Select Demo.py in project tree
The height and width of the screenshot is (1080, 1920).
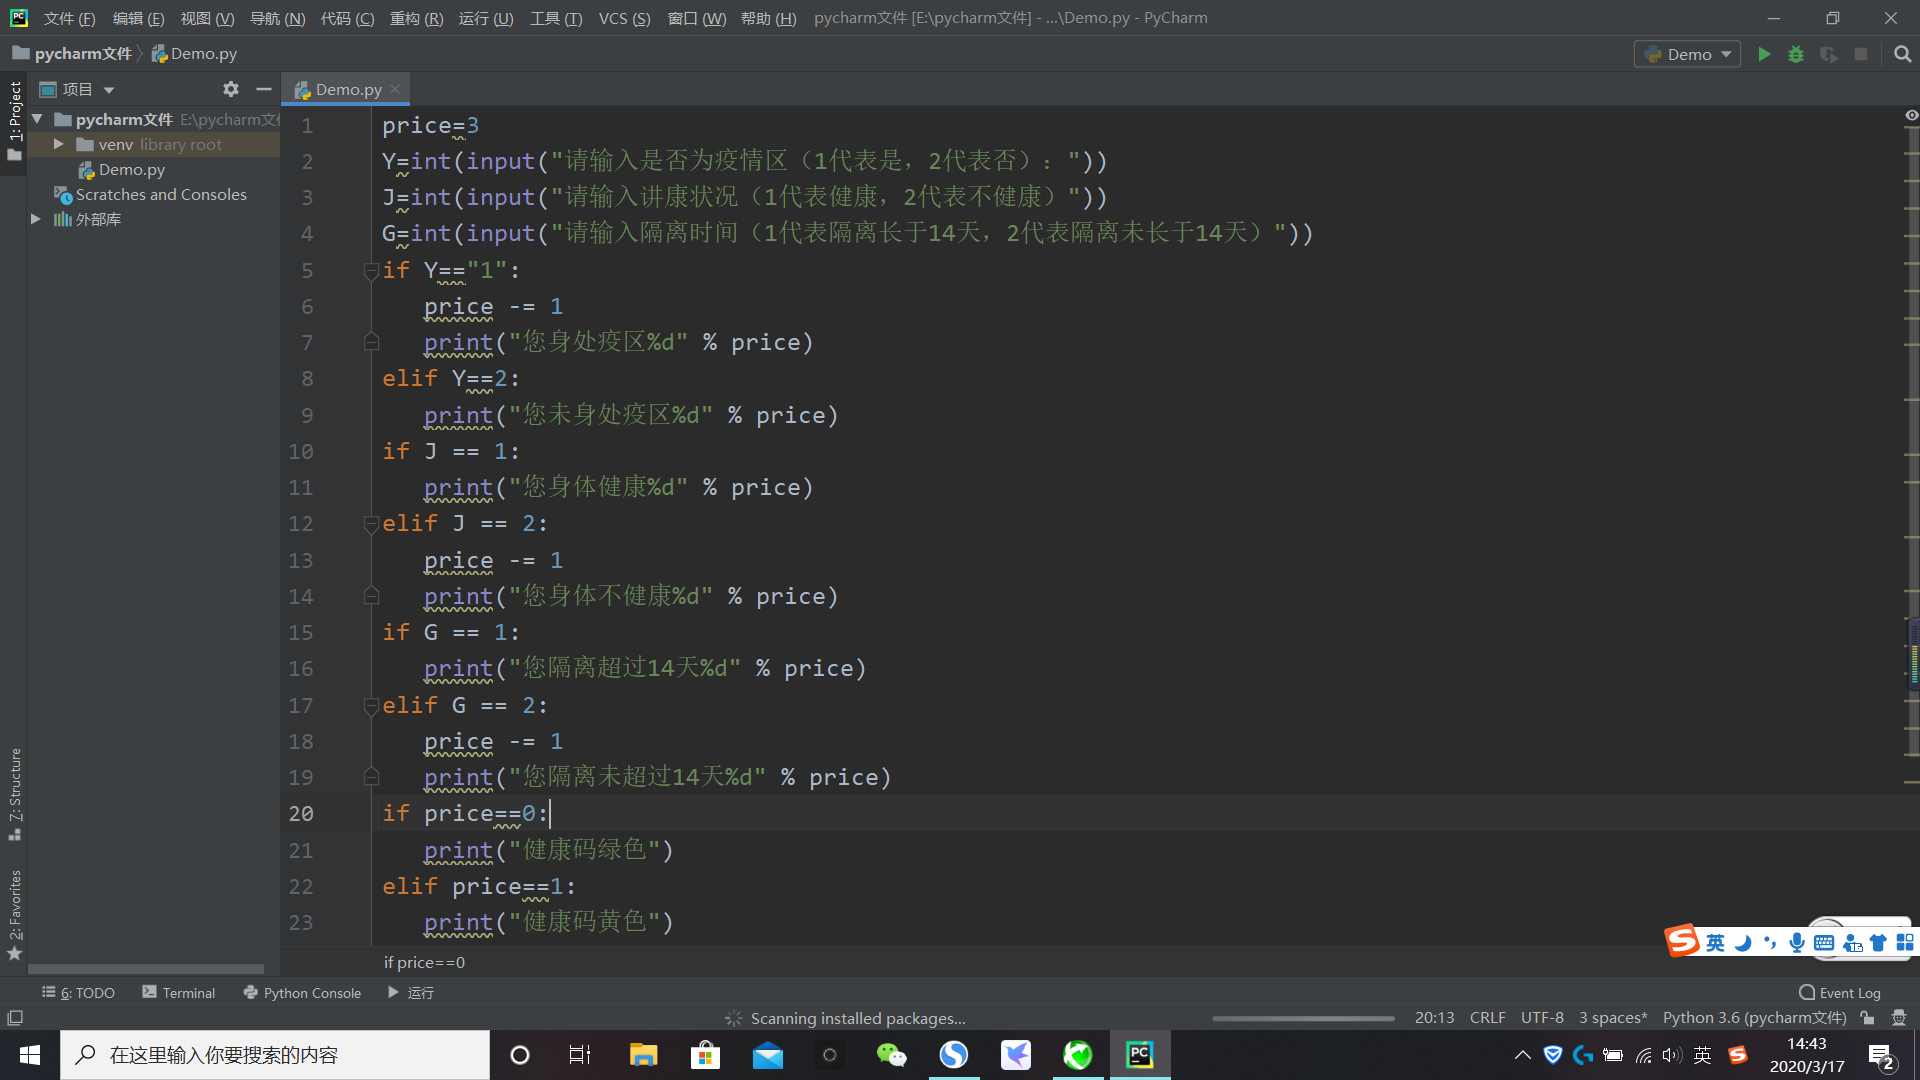(x=131, y=169)
